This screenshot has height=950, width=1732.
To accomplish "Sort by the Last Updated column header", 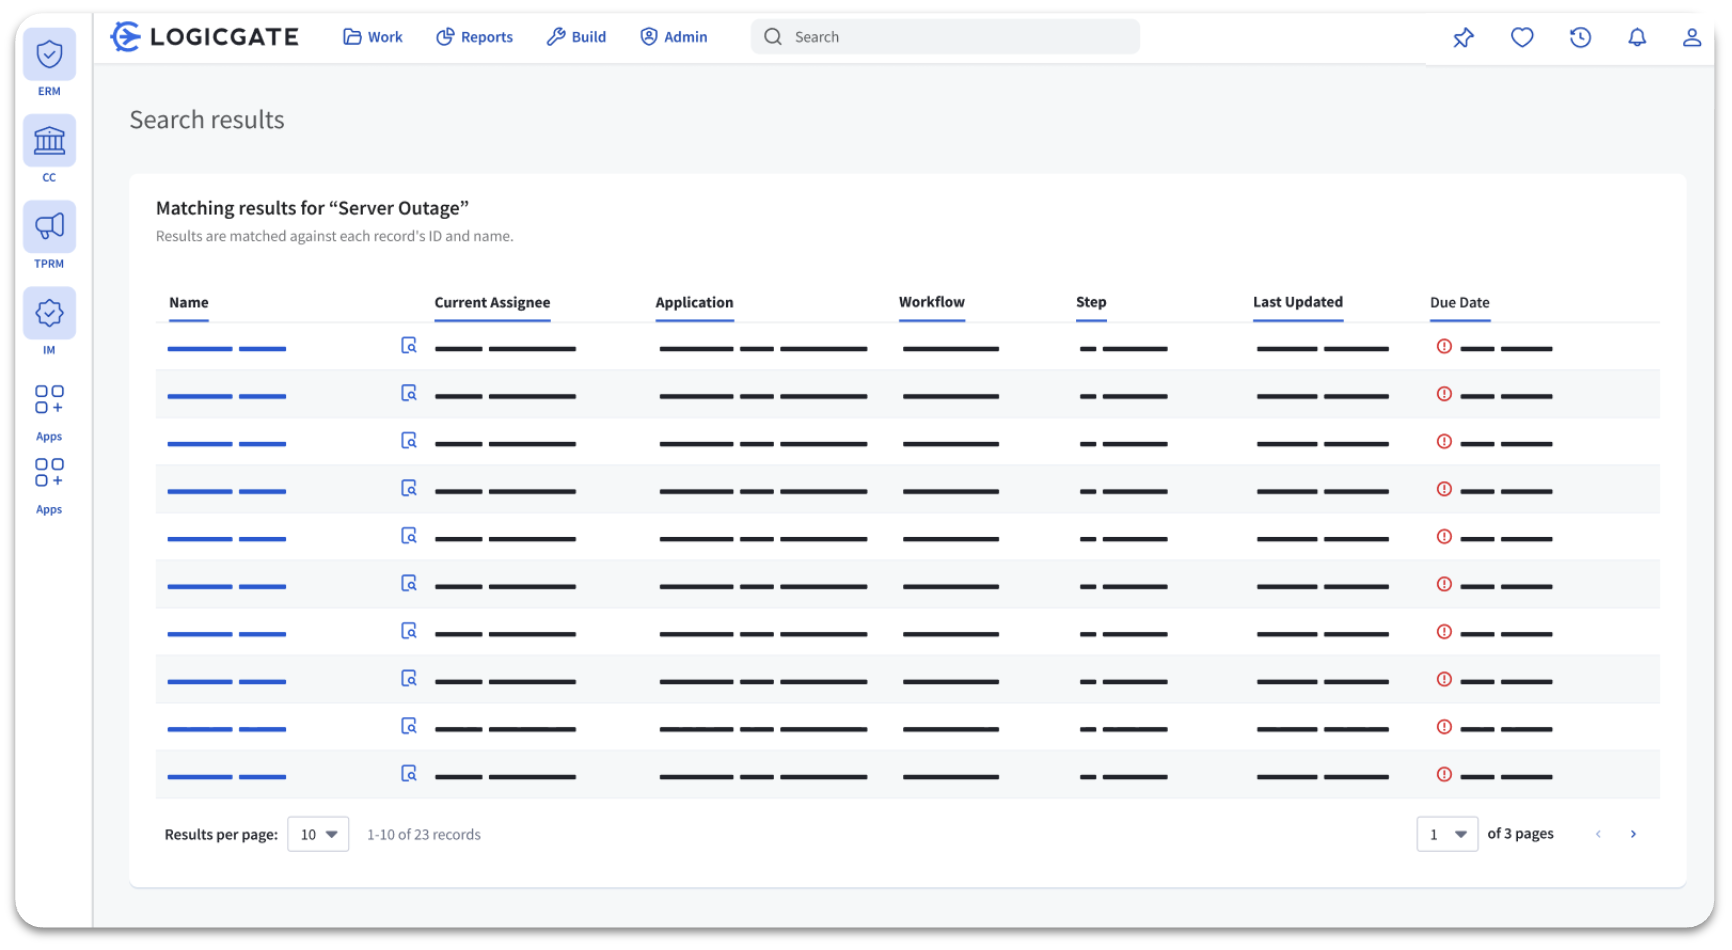I will [1297, 302].
